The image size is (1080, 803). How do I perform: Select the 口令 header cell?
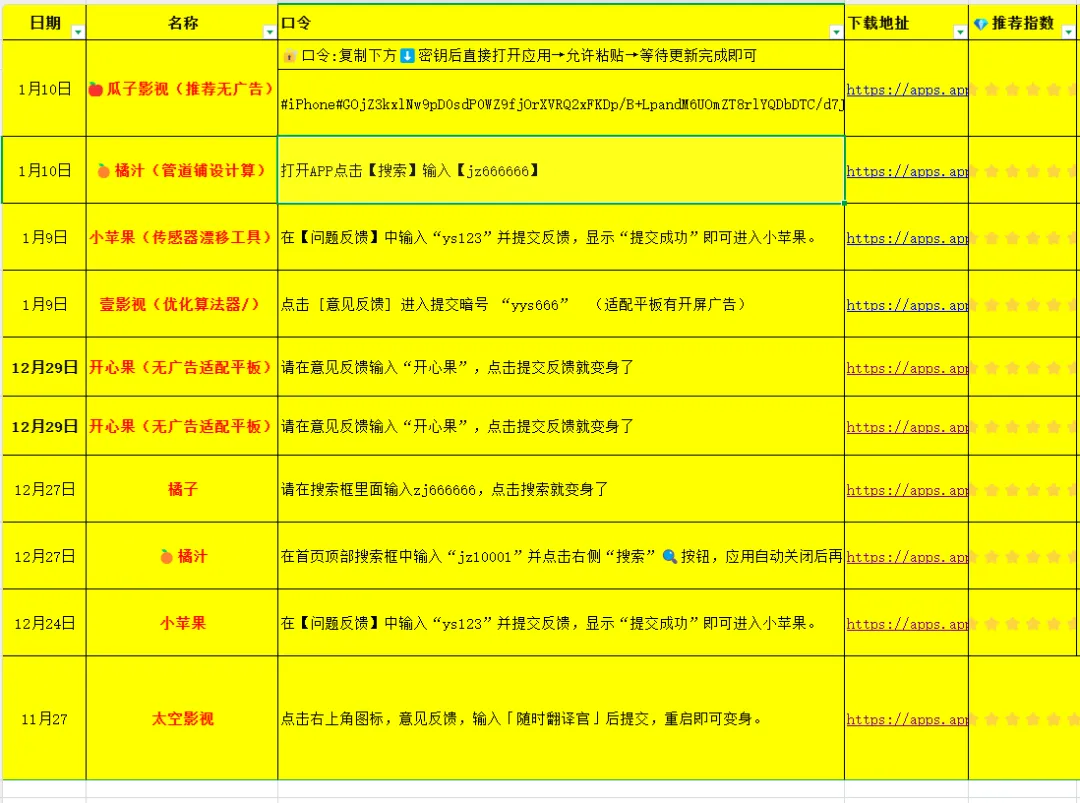[561, 22]
